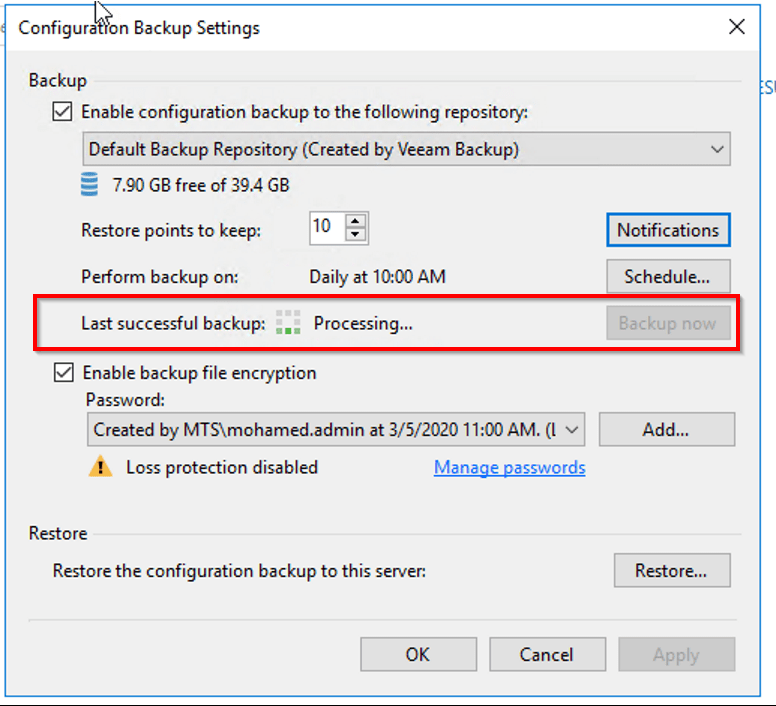The width and height of the screenshot is (776, 706).
Task: Click the Apply button
Action: tap(676, 654)
